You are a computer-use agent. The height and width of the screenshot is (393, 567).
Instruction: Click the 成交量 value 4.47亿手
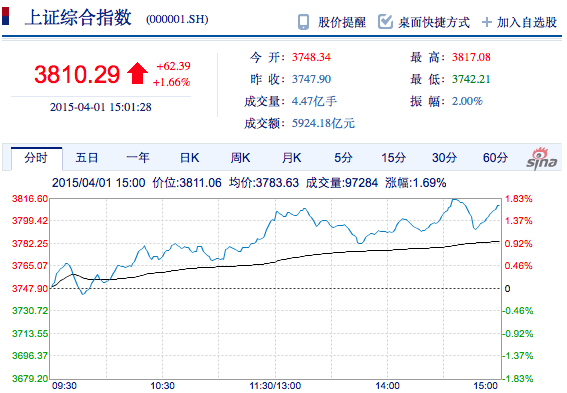[x=314, y=101]
